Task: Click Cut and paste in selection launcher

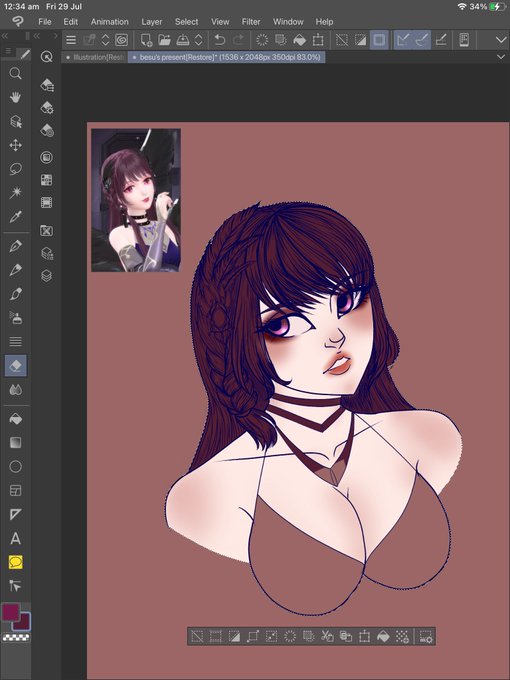Action: pos(327,636)
